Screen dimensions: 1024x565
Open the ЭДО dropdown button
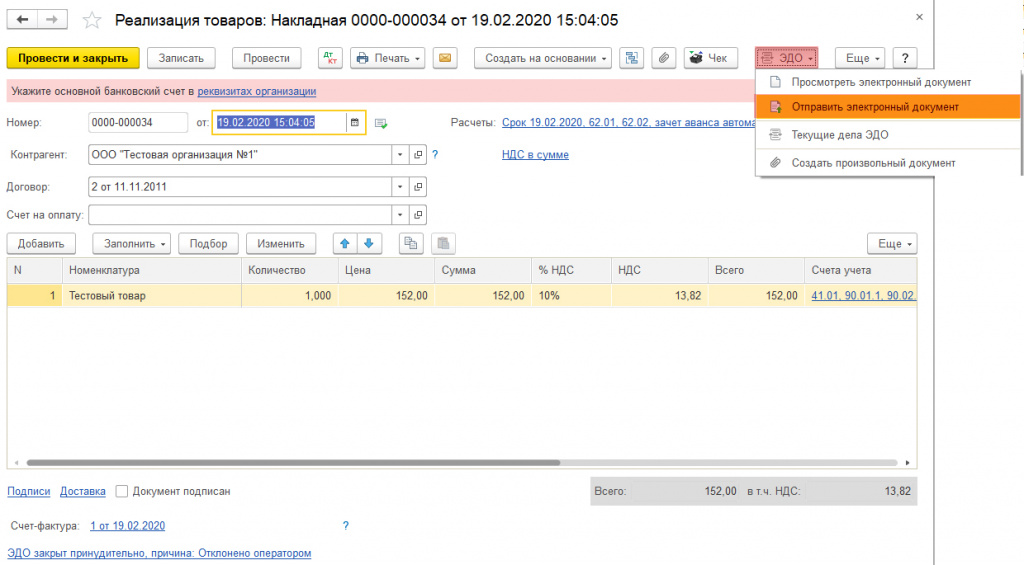pyautogui.click(x=786, y=58)
